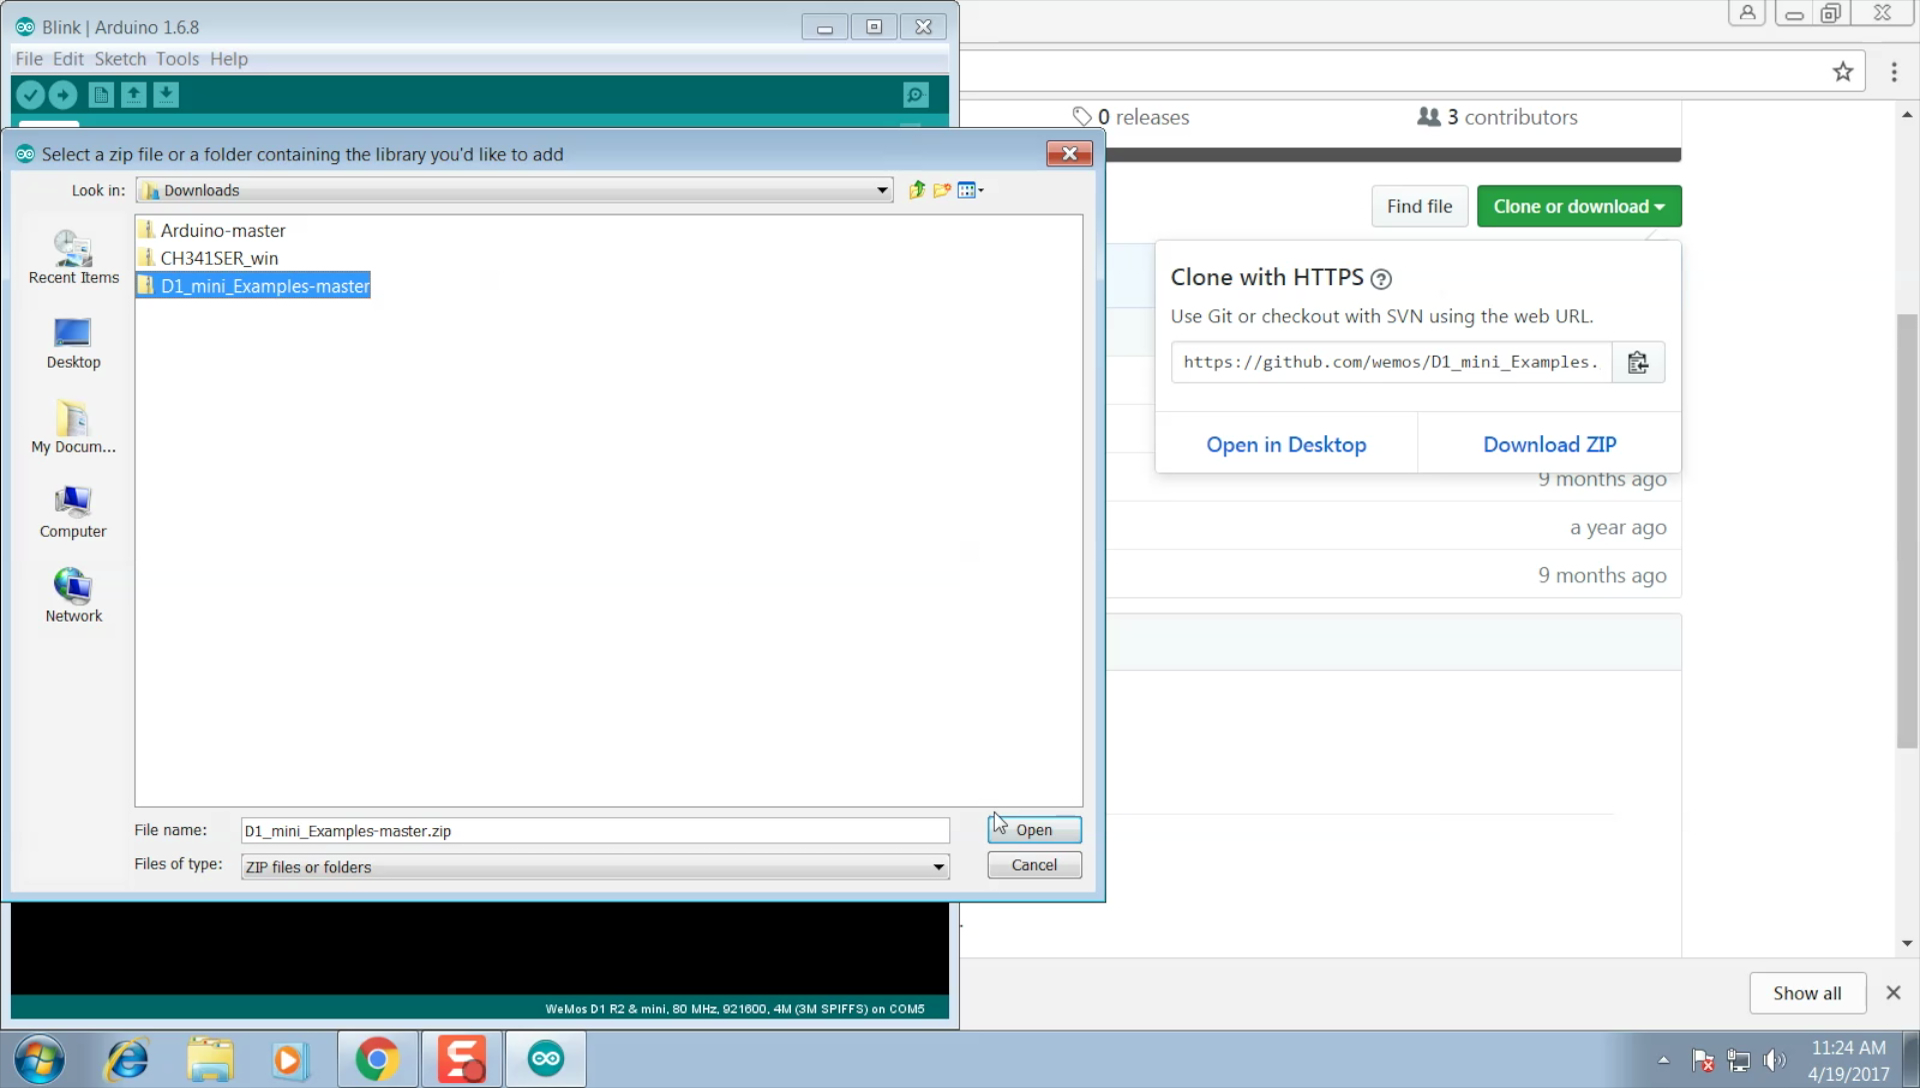Image resolution: width=1920 pixels, height=1088 pixels.
Task: Click the Create New Folder icon
Action: [941, 190]
